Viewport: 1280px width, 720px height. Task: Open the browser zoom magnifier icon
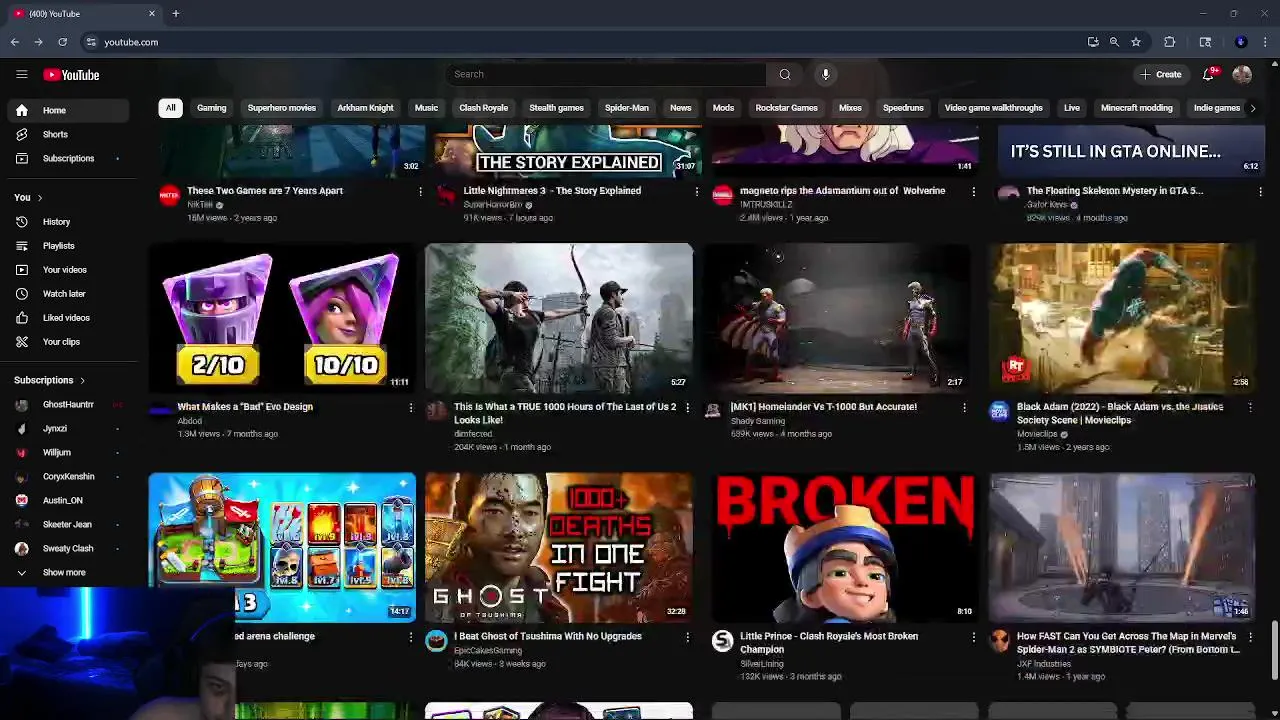click(1114, 42)
